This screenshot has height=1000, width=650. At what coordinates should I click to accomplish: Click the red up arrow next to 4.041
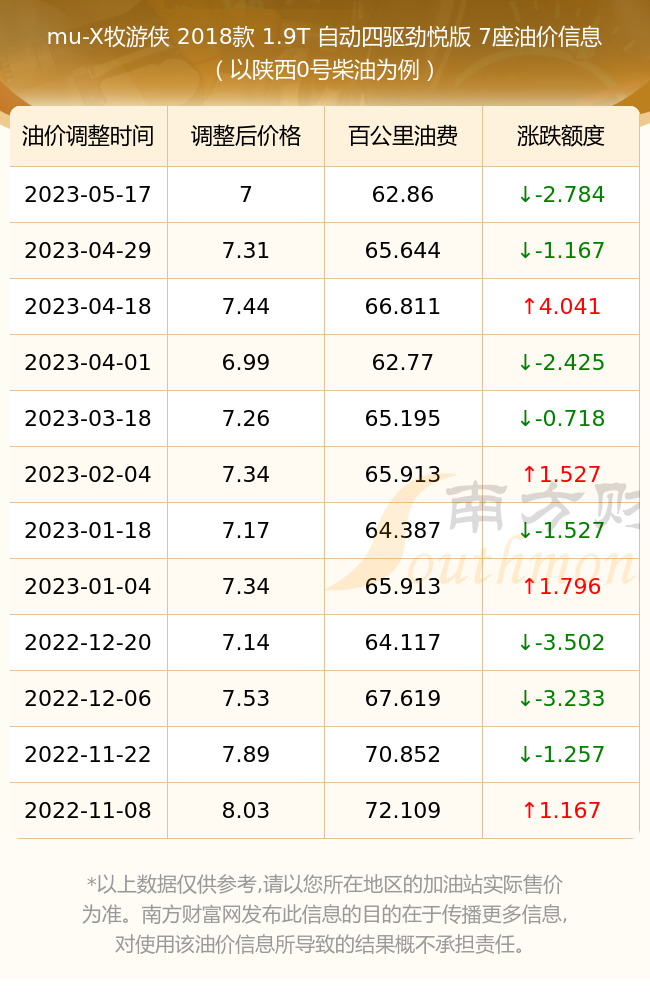(x=529, y=307)
